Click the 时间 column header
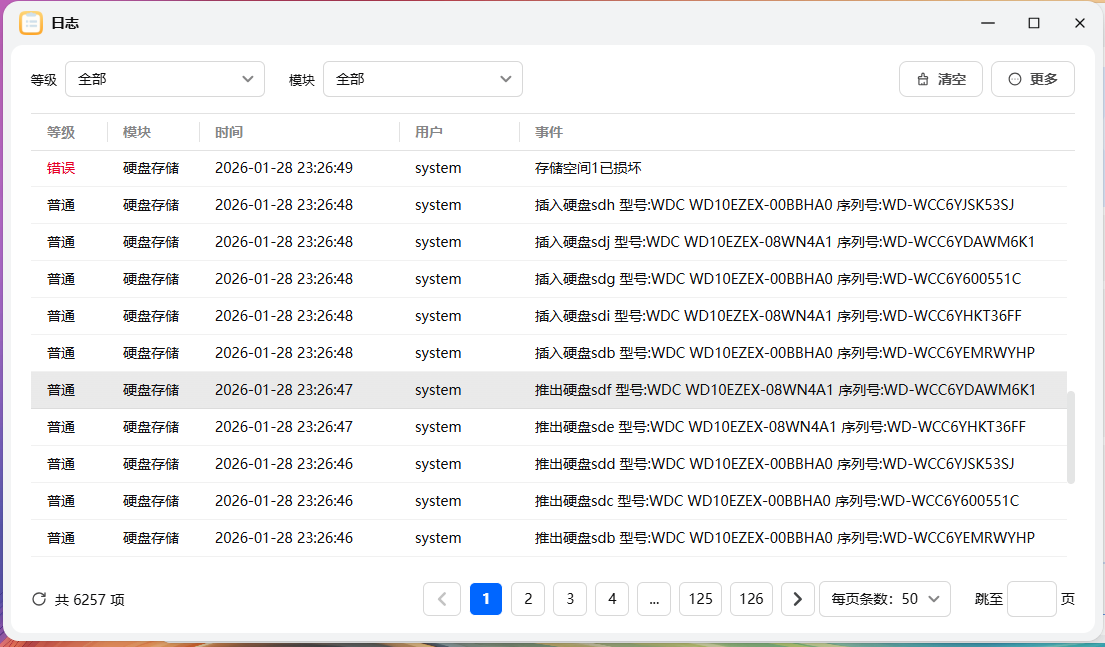Screen dimensions: 1105x647 coord(230,131)
